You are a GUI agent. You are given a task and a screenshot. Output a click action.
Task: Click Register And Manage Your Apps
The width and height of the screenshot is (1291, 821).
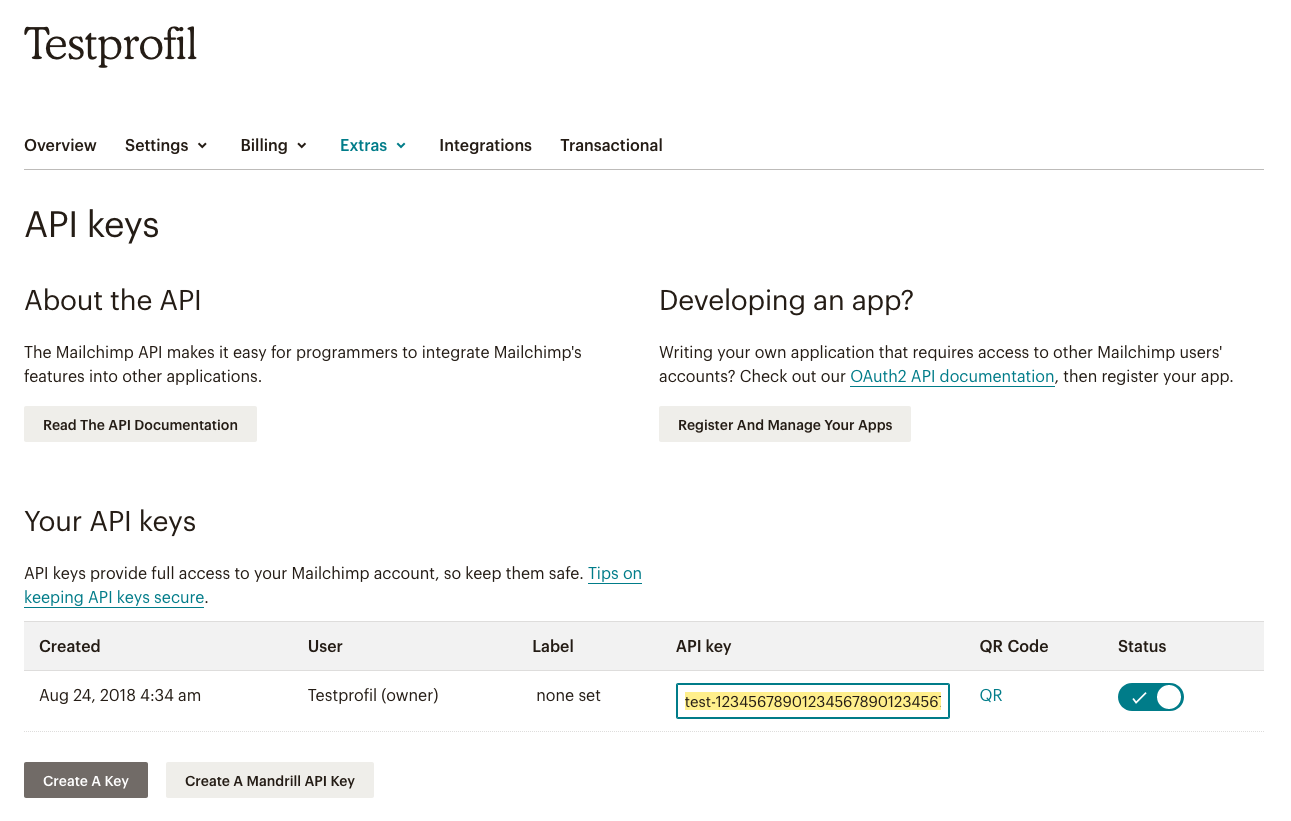(785, 424)
